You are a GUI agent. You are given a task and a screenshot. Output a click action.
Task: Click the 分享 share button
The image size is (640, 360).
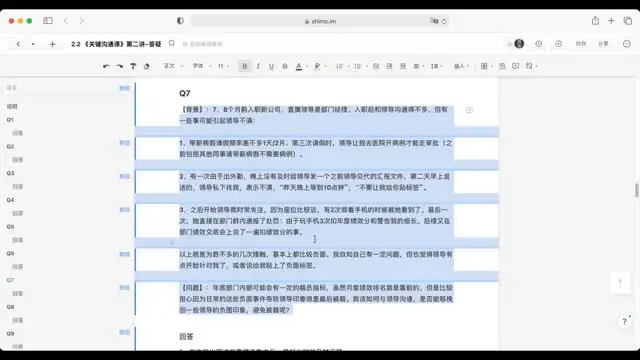(603, 44)
